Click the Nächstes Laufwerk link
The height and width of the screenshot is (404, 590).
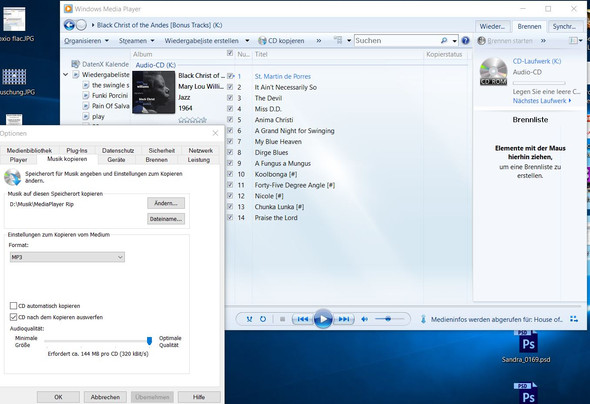coord(542,101)
